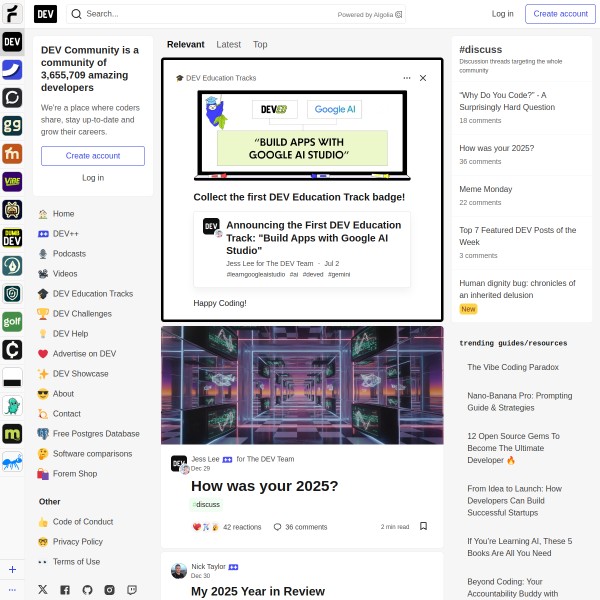Visit DEV's Facebook profile icon
Image resolution: width=600 pixels, height=600 pixels.
click(x=65, y=589)
